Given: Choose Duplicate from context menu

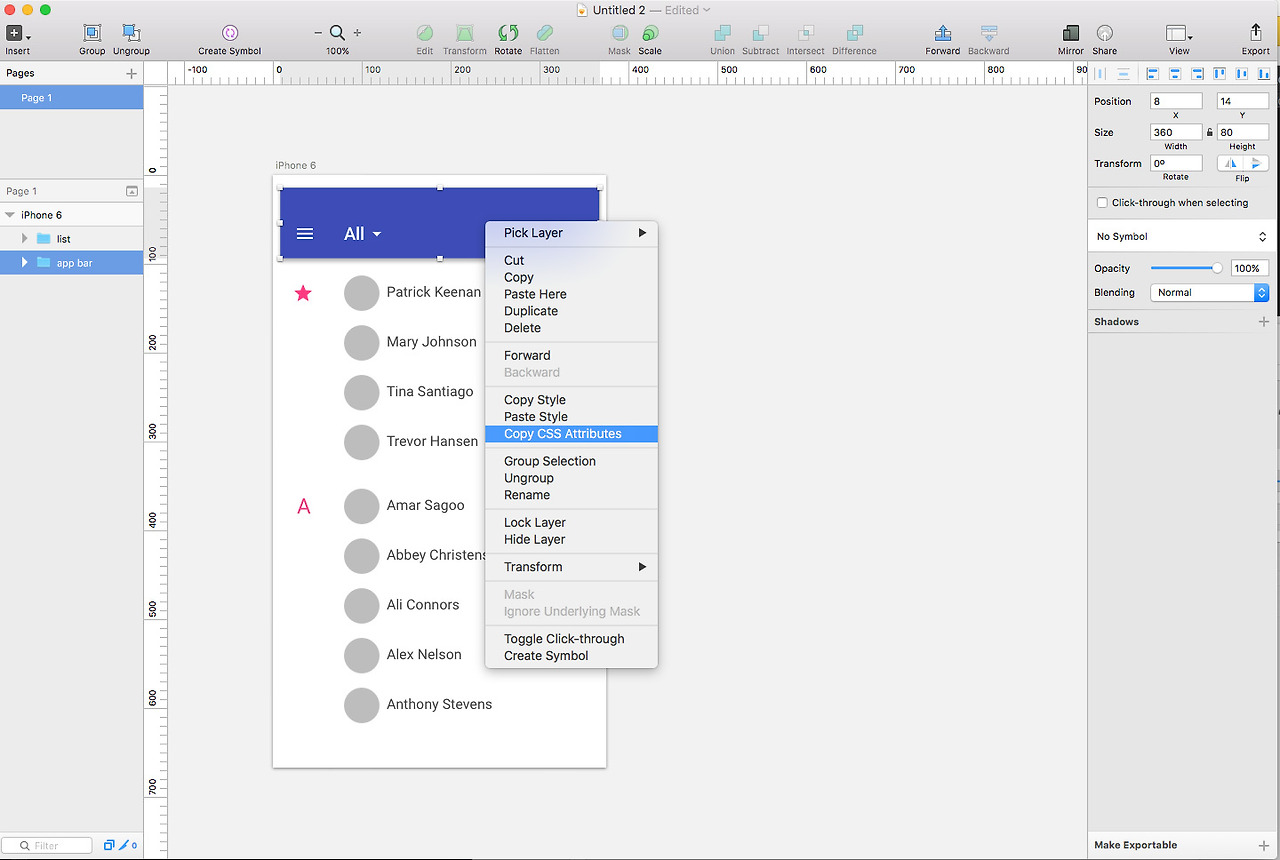Looking at the screenshot, I should coord(571,311).
